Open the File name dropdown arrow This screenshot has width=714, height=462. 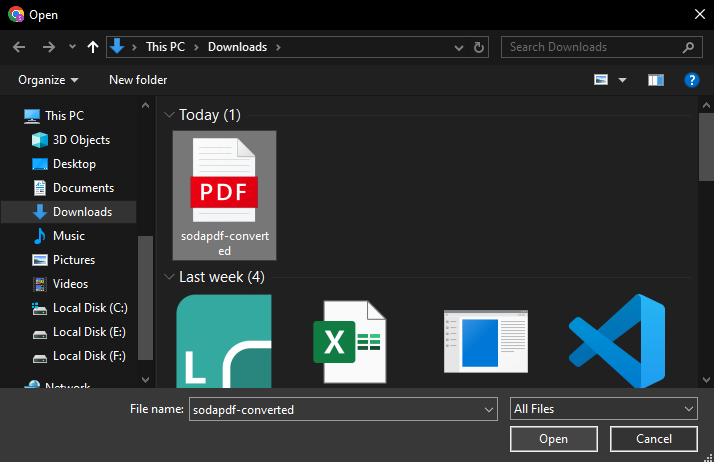489,410
